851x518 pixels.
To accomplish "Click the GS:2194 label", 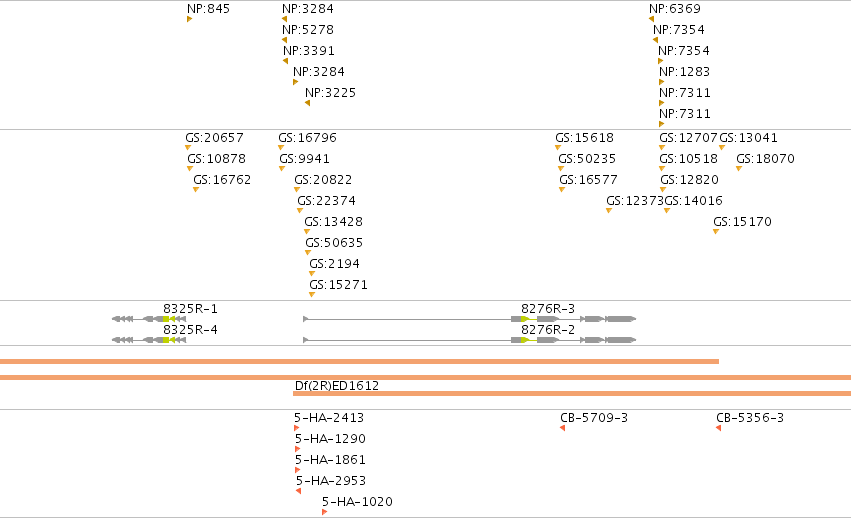I will point(334,264).
